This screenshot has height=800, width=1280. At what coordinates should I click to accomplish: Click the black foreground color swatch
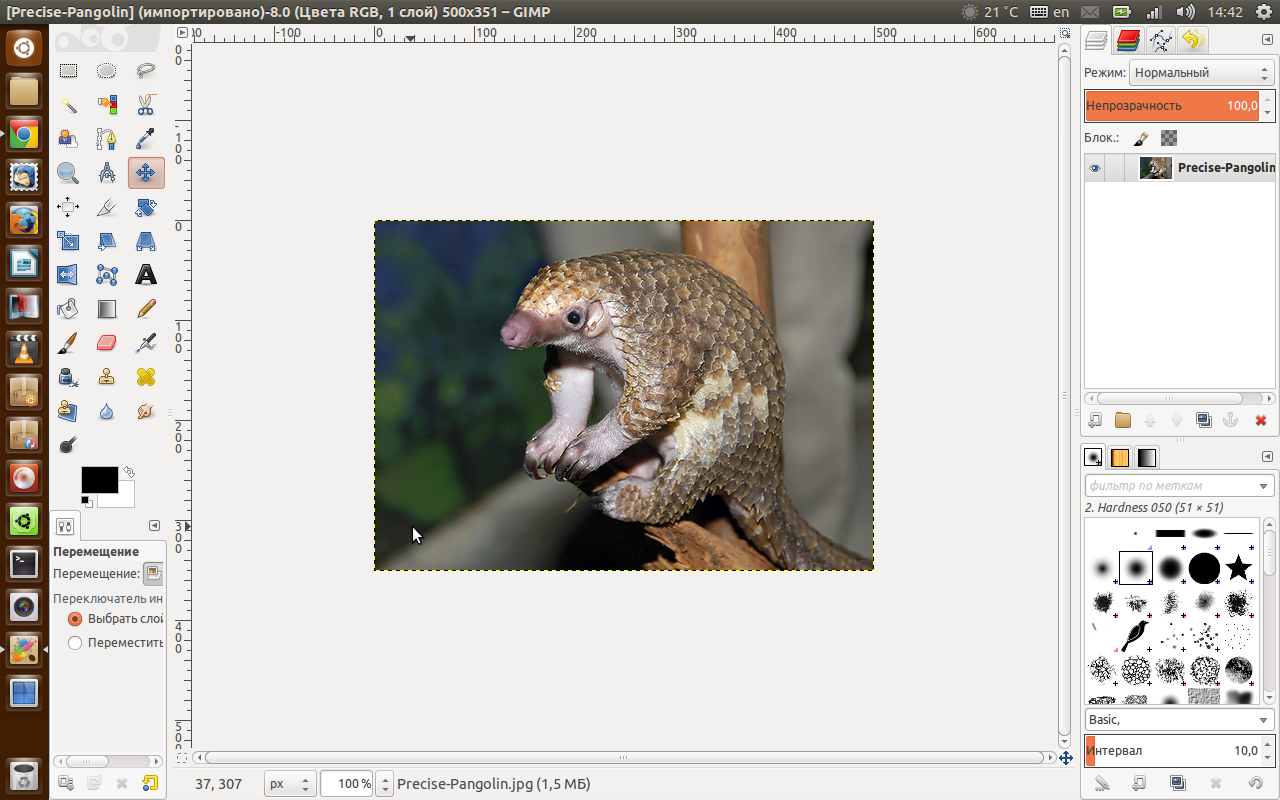click(100, 479)
